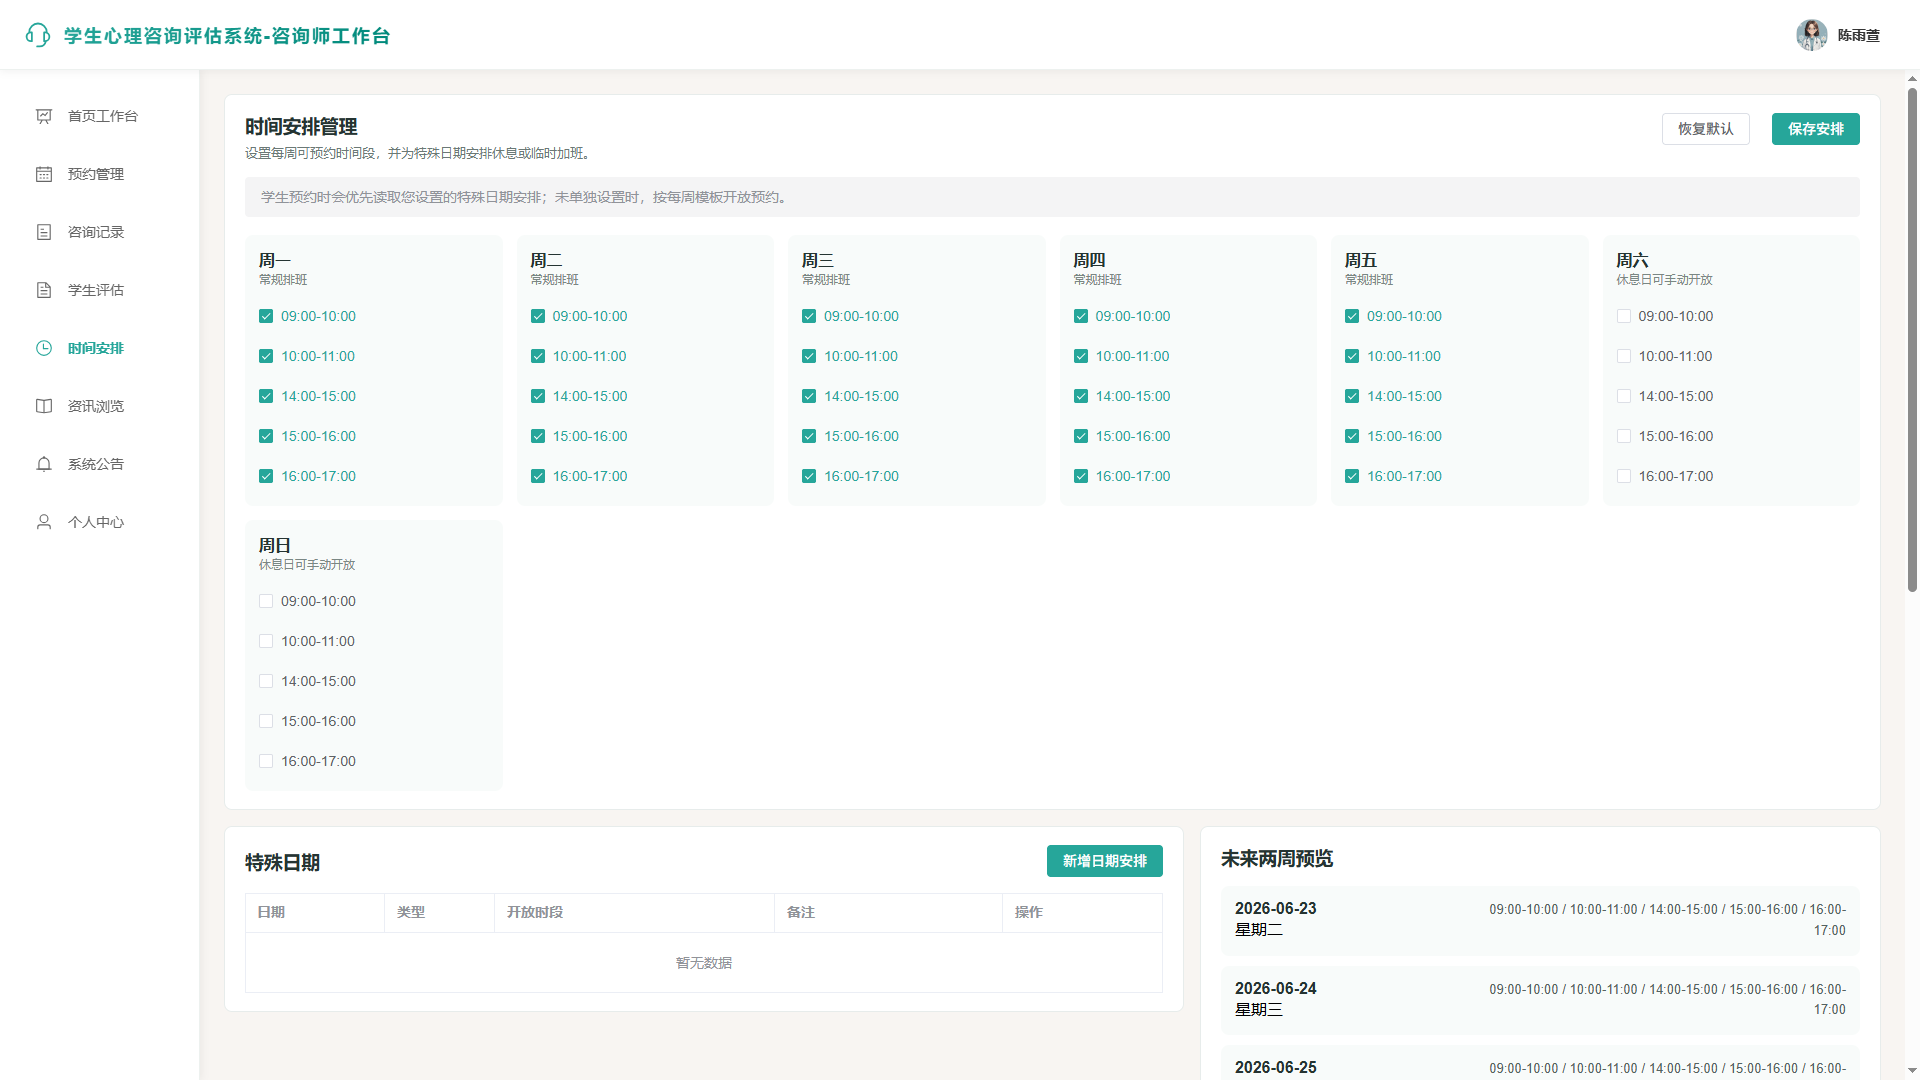Click the 新增日期安排 button
The width and height of the screenshot is (1920, 1080).
(x=1104, y=861)
